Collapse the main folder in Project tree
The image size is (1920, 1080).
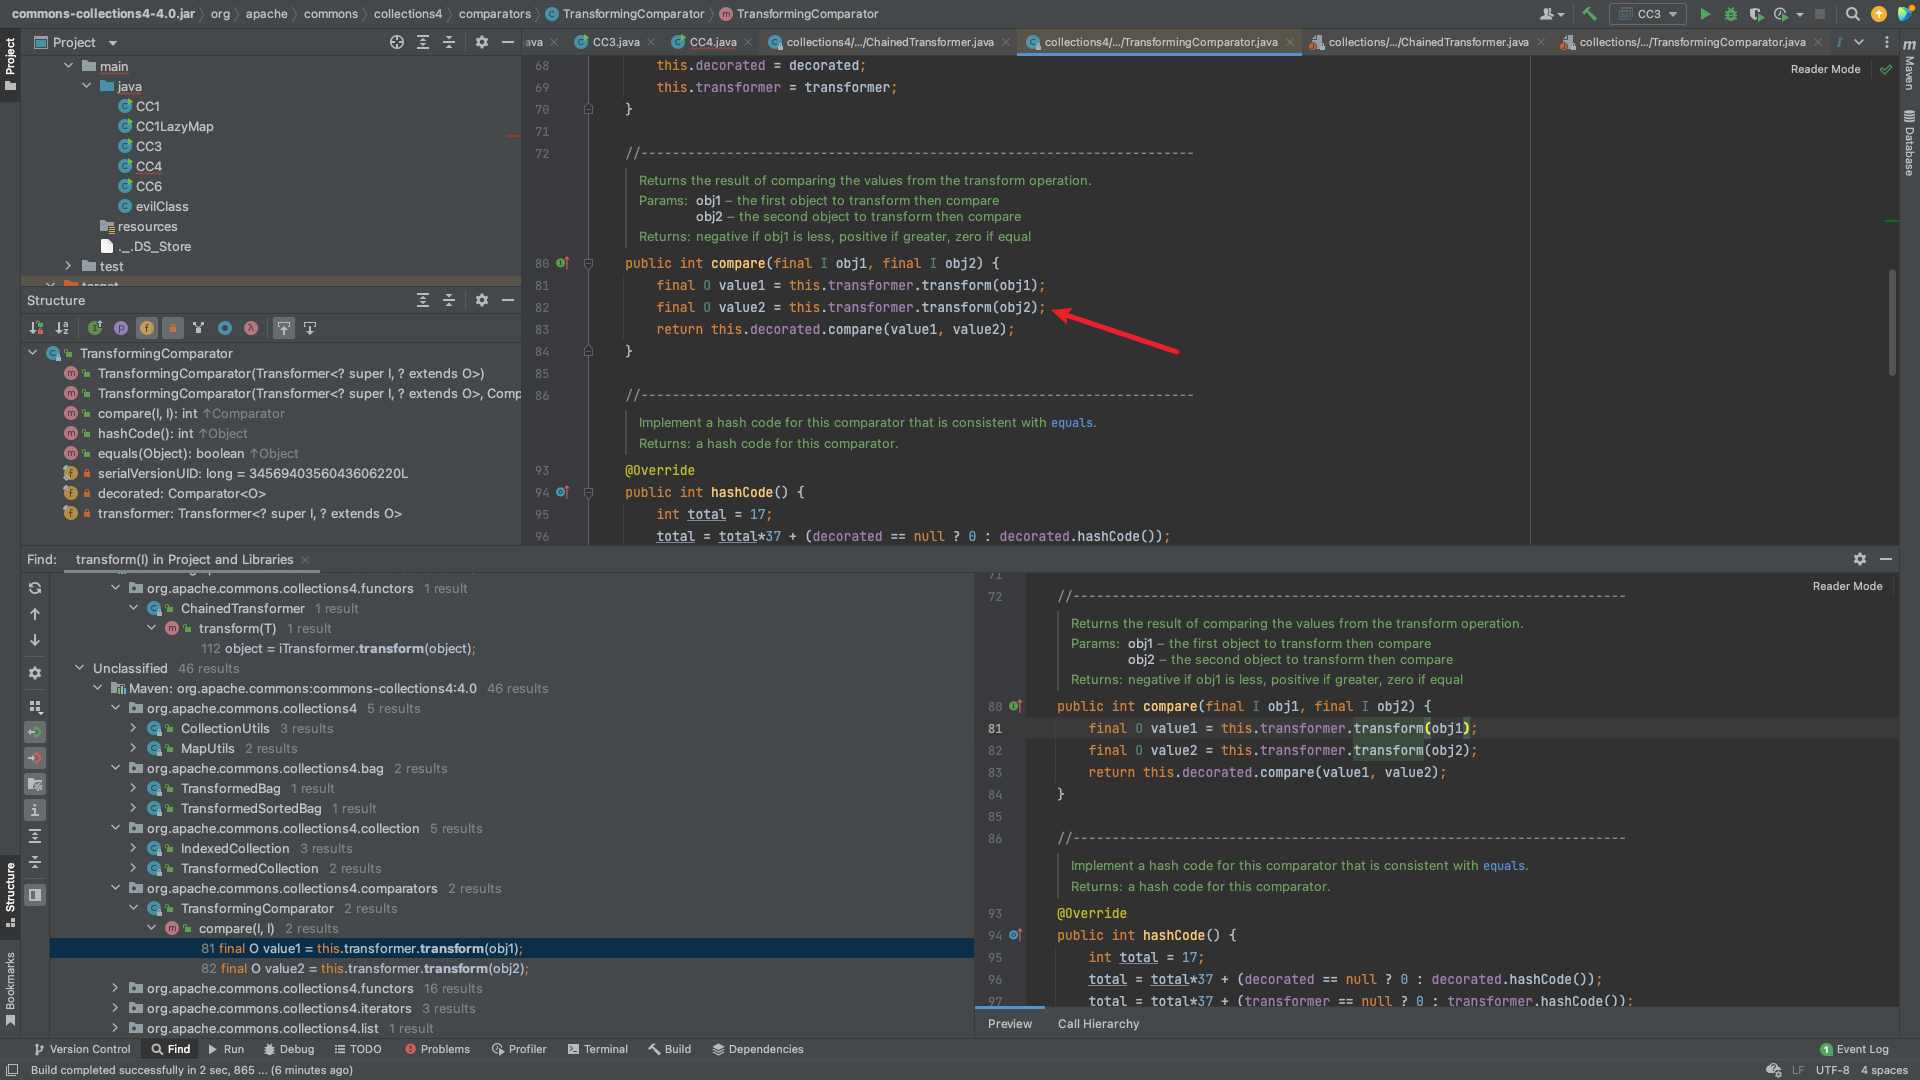68,66
